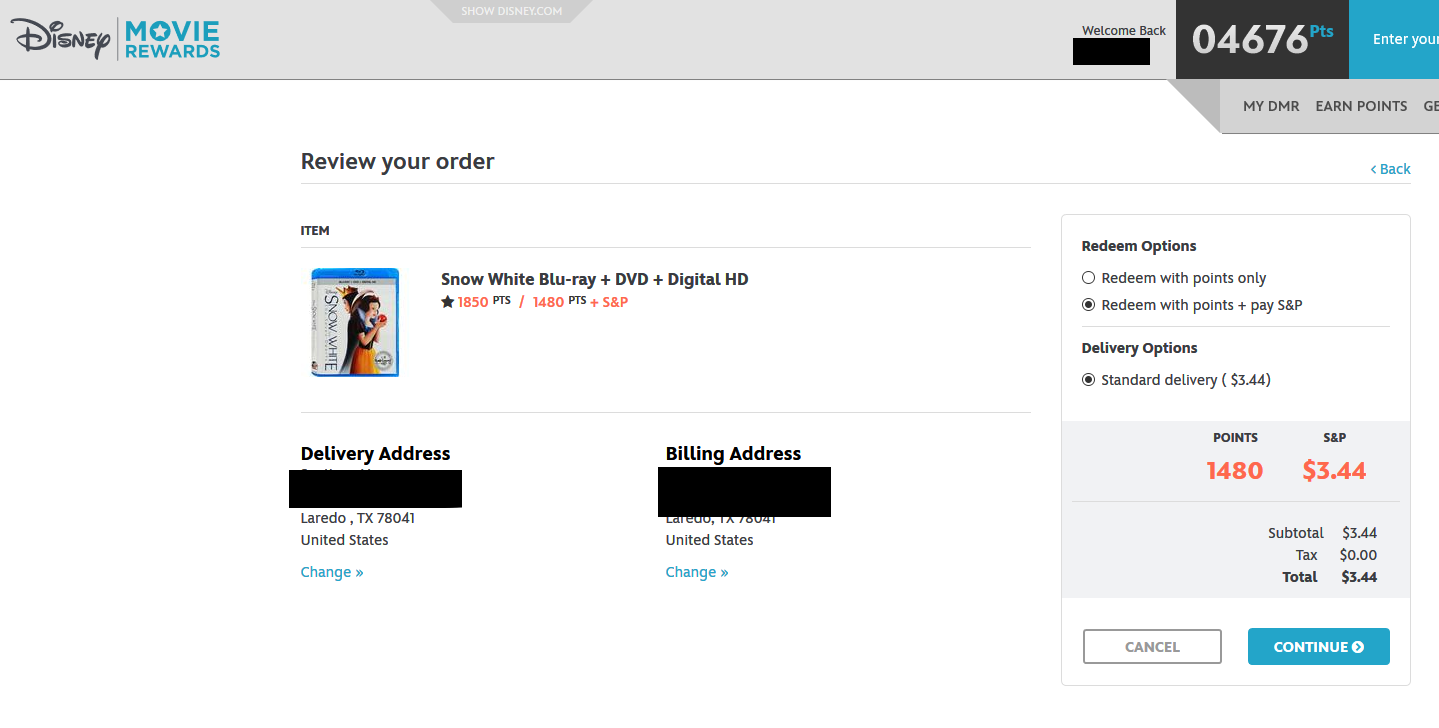
Task: Click the arrow icon in Continue button
Action: [1357, 647]
